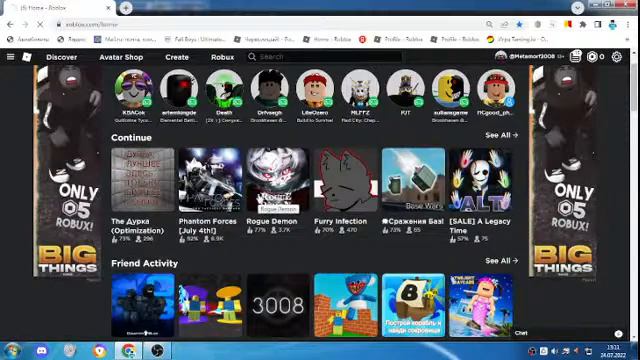
Task: Go to the Create page
Action: pos(177,57)
